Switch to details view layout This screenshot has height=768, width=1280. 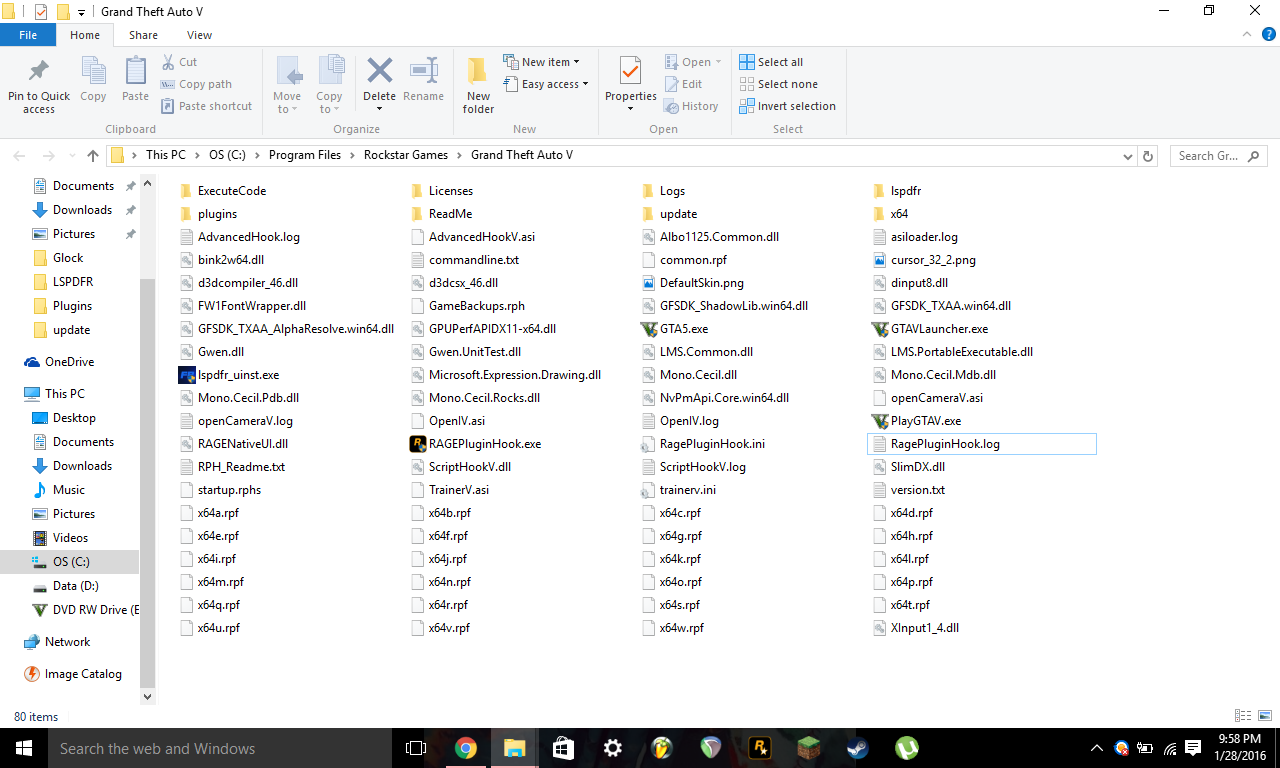coord(1243,716)
